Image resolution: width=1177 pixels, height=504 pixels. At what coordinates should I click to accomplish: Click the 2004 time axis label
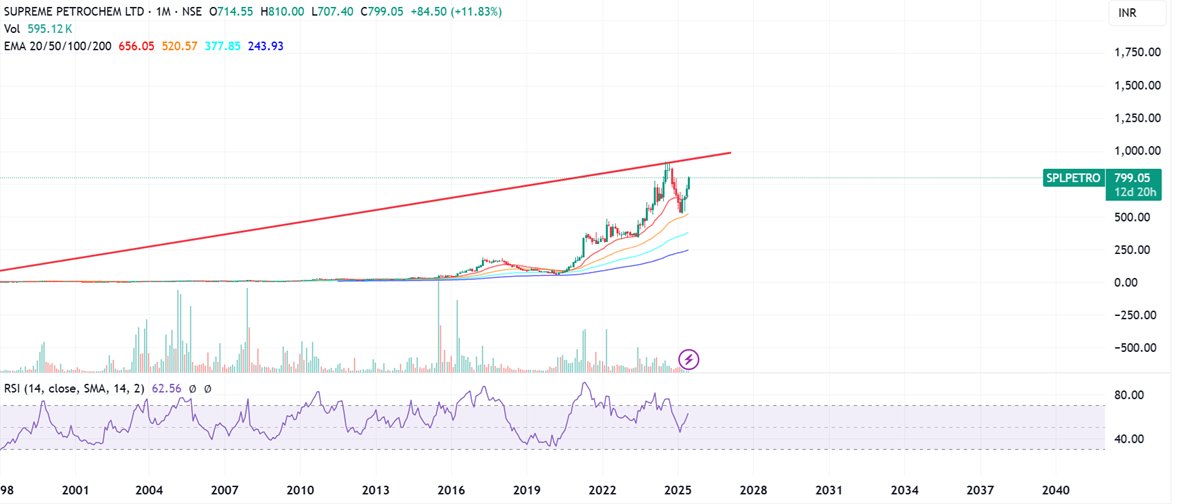click(x=148, y=489)
